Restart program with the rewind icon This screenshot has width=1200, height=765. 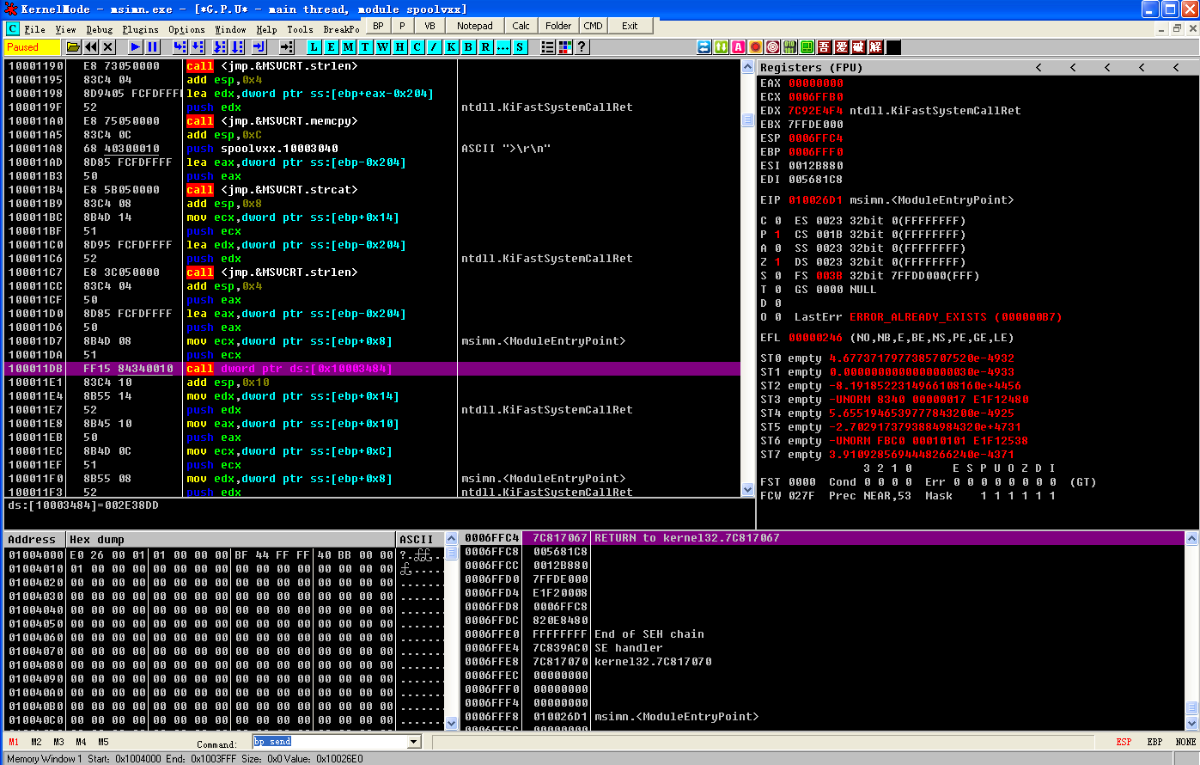pyautogui.click(x=90, y=47)
